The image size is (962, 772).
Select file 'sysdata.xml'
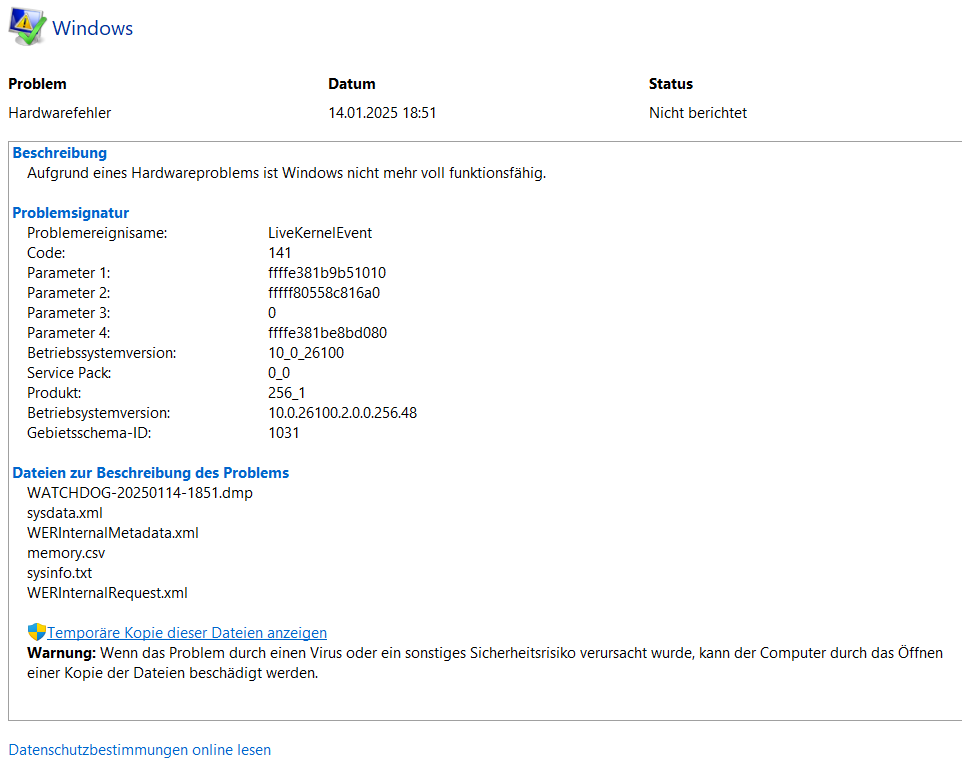click(x=64, y=513)
